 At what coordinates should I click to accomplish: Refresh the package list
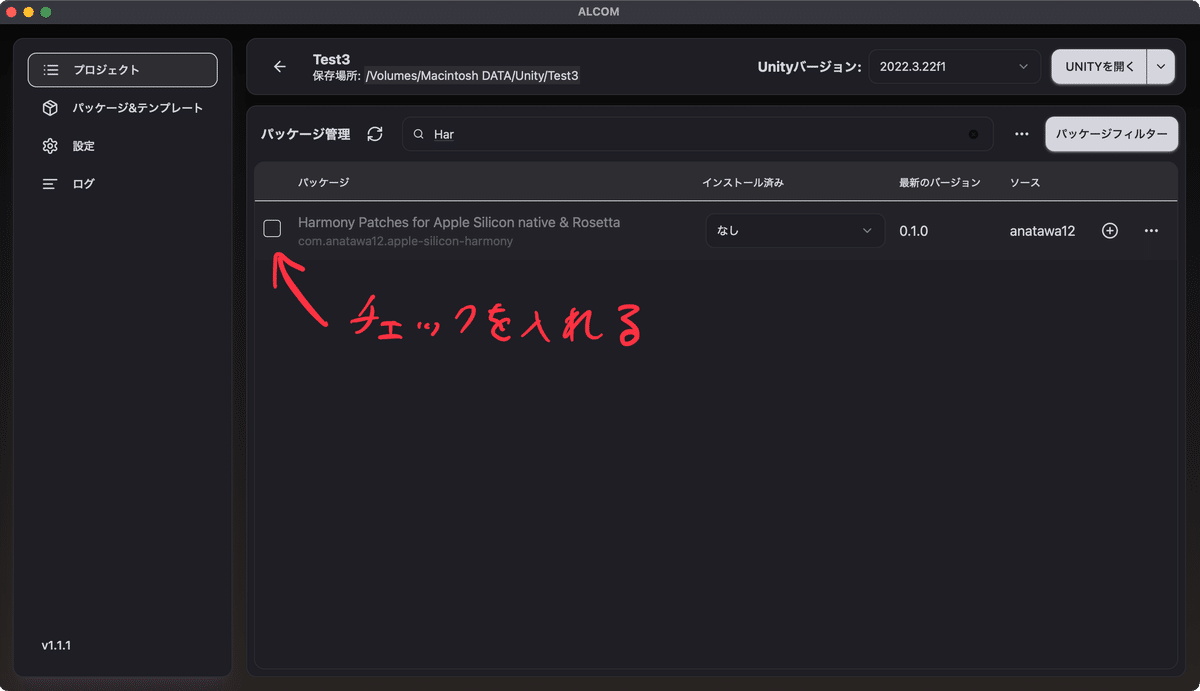tap(374, 133)
